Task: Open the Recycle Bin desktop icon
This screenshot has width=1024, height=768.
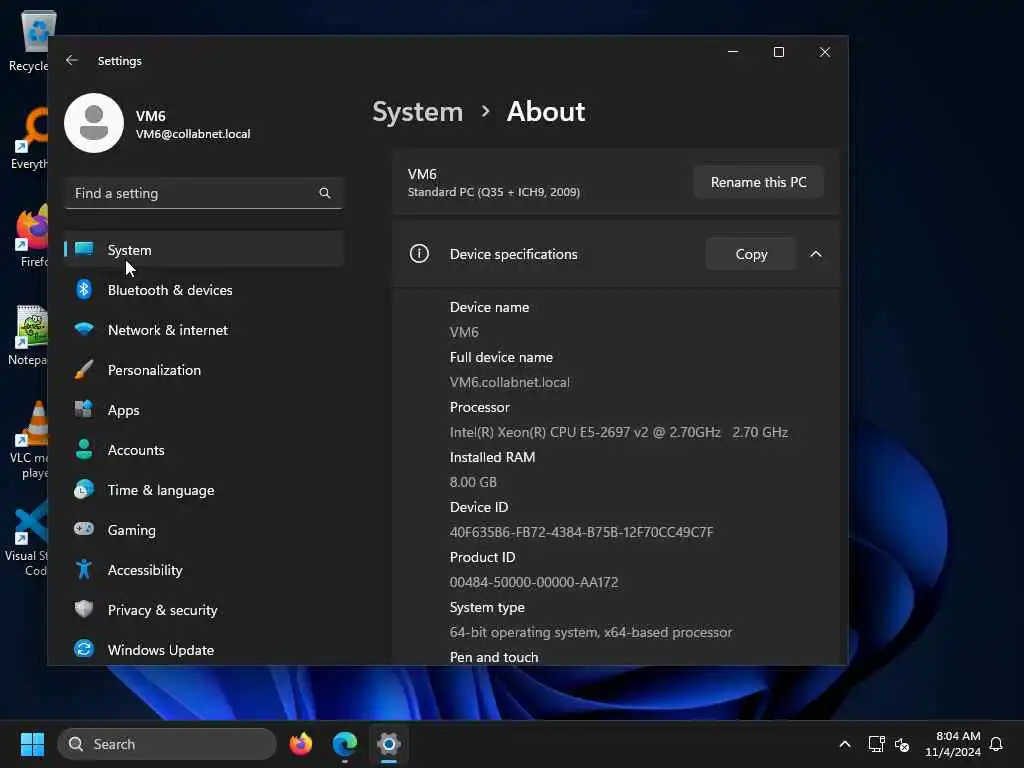Action: coord(29,40)
